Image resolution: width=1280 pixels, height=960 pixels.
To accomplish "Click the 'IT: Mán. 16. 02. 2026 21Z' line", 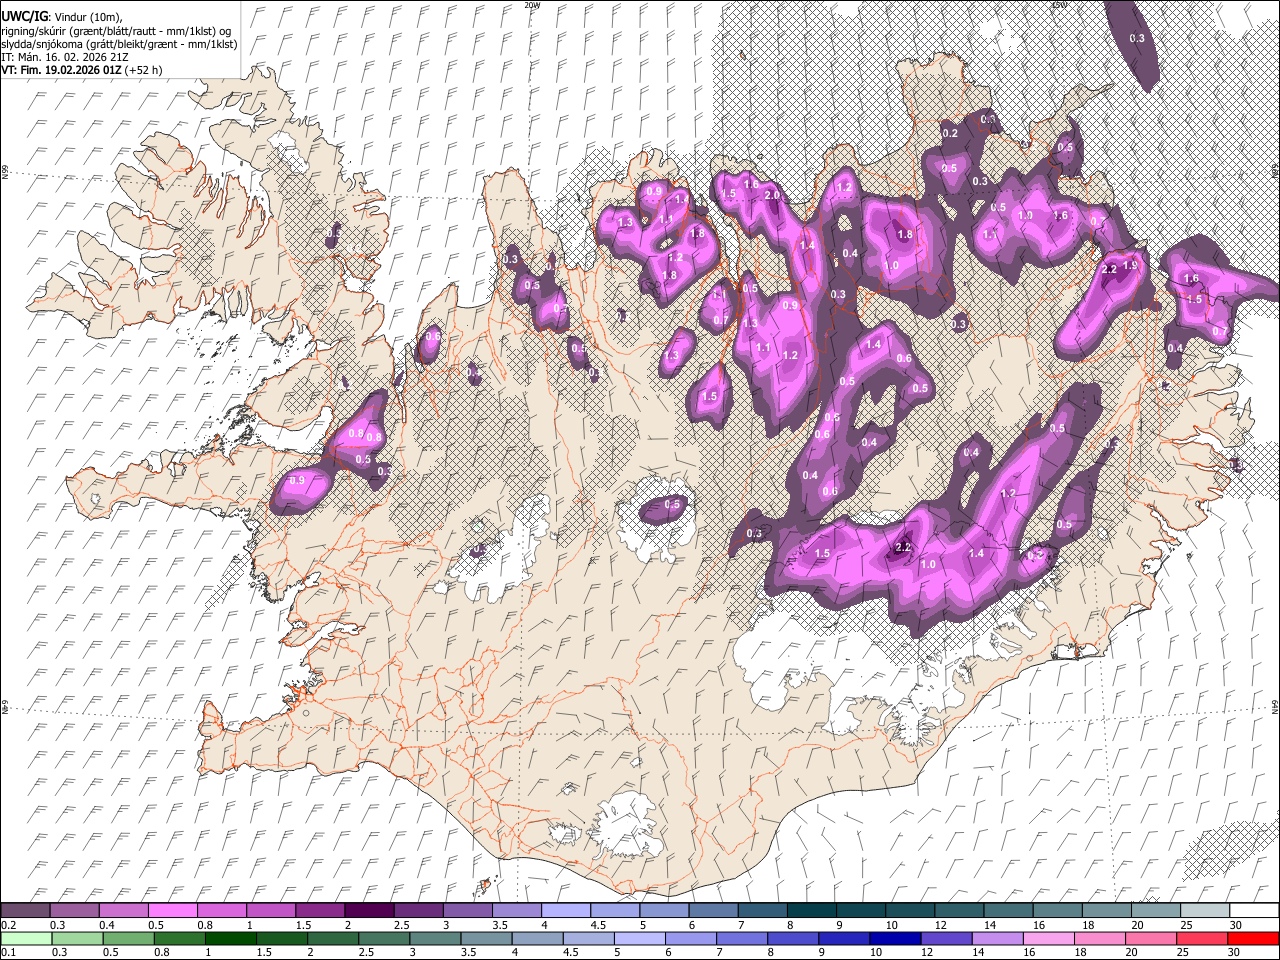I will (64, 58).
